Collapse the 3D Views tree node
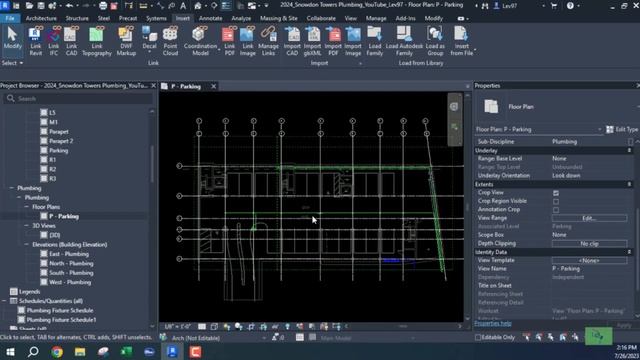The height and width of the screenshot is (360, 640). (27, 226)
